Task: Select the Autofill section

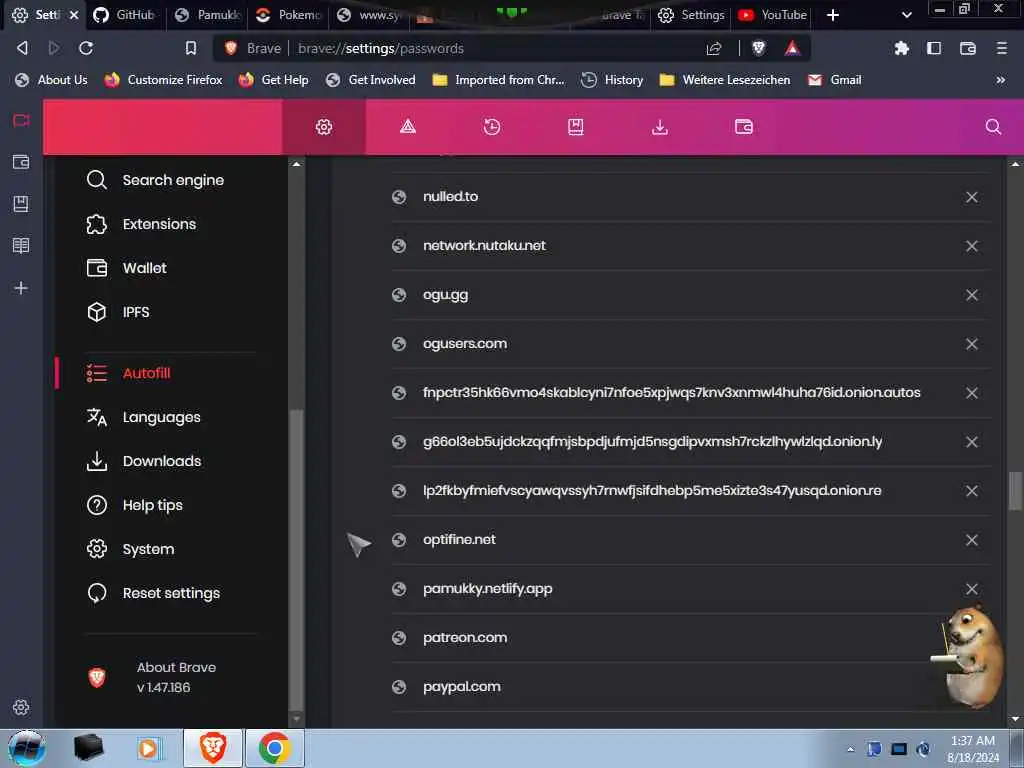Action: 129,373
